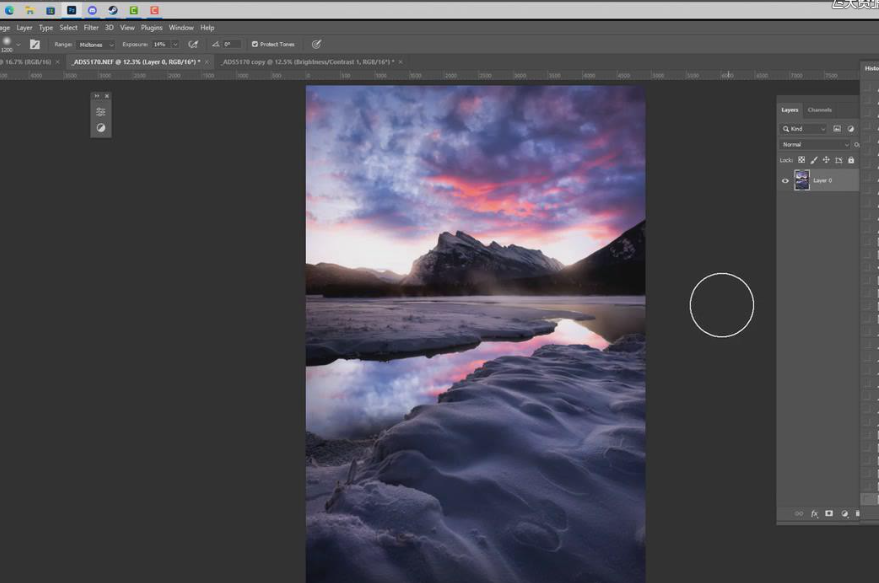Open Properties sliders icon in floating panel

pyautogui.click(x=101, y=112)
